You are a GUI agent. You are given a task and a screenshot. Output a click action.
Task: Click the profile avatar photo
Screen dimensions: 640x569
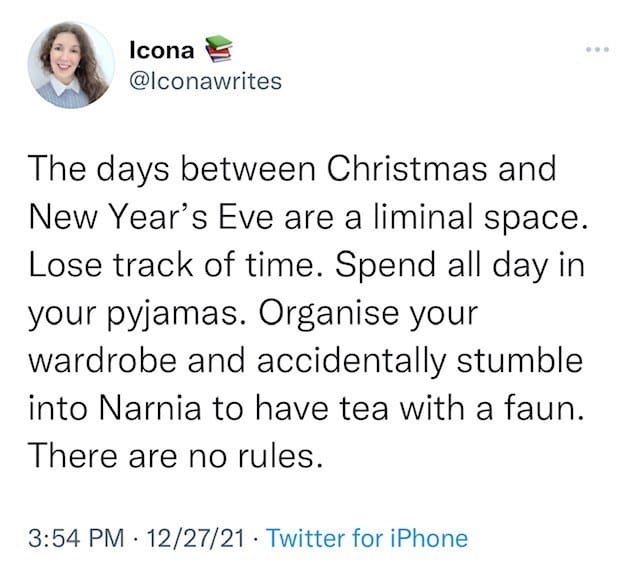(71, 63)
